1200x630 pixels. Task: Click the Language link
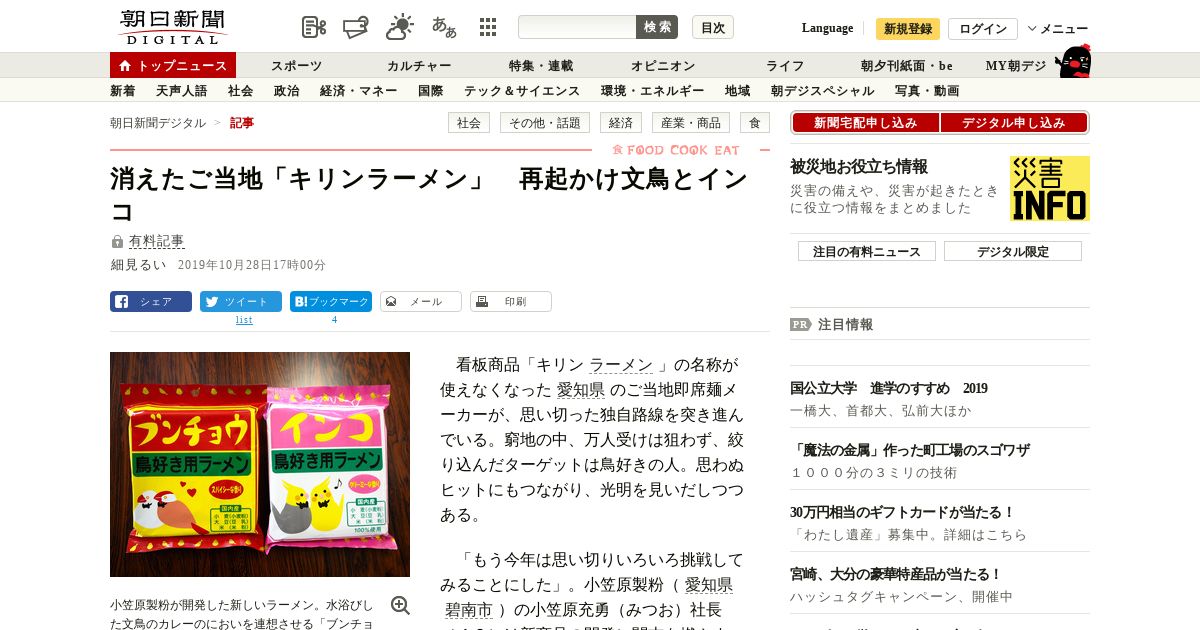(827, 28)
